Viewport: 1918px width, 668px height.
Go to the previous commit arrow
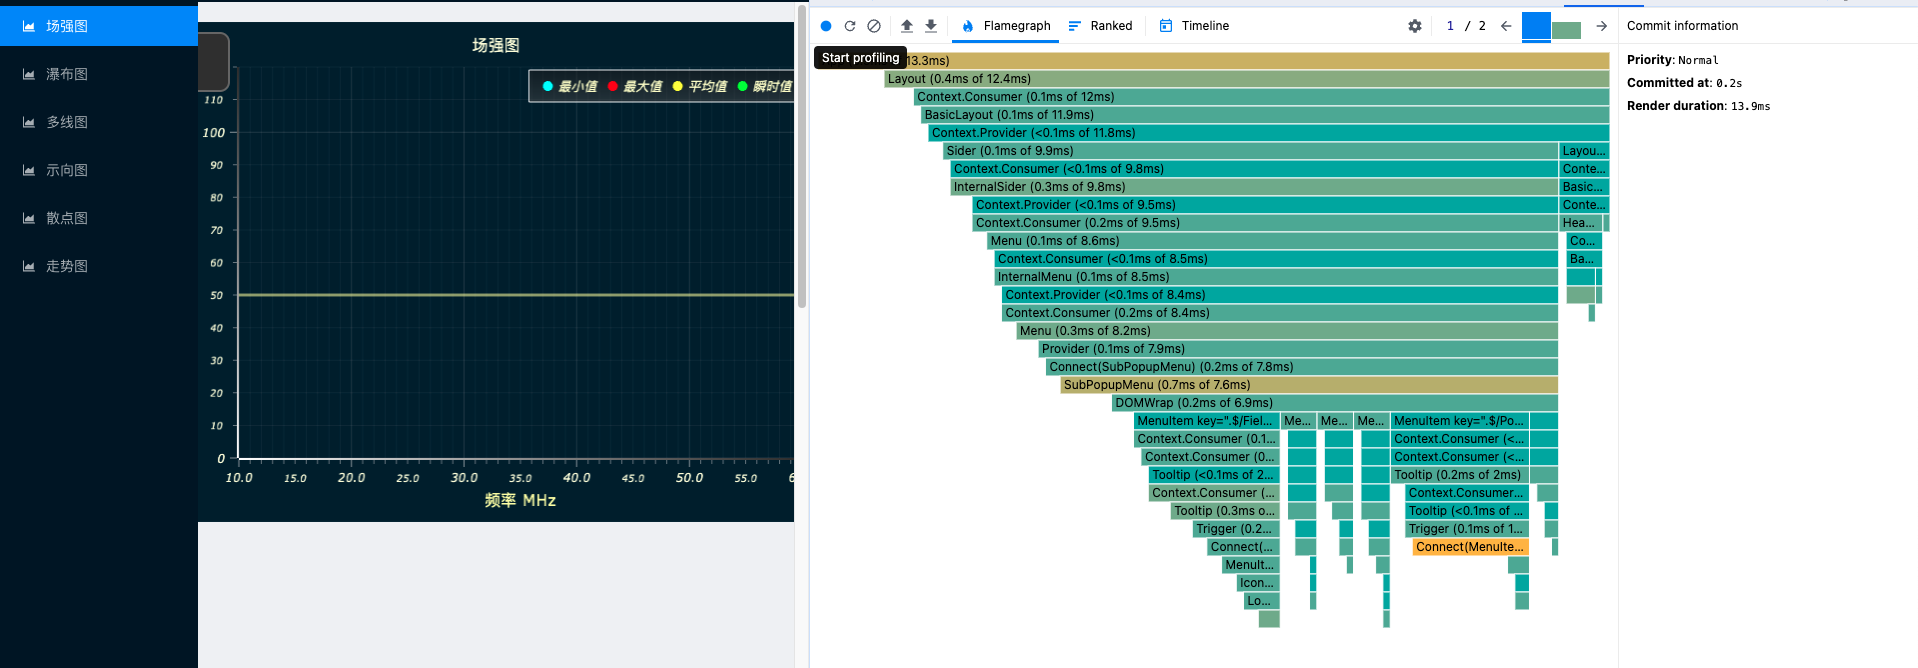pos(1506,26)
